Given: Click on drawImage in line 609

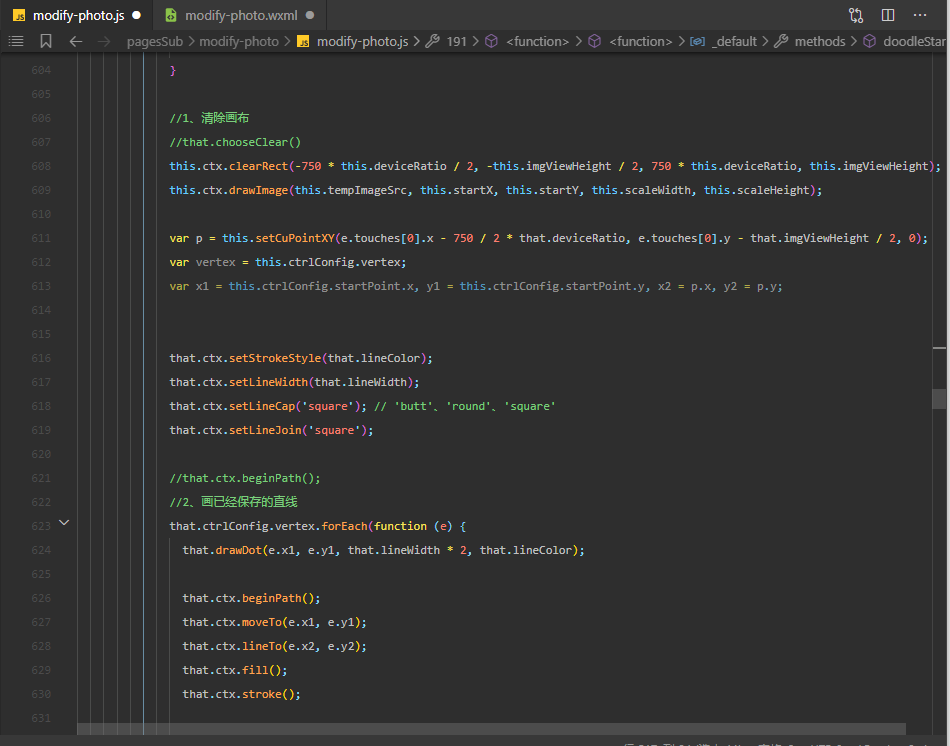Looking at the screenshot, I should pos(258,190).
